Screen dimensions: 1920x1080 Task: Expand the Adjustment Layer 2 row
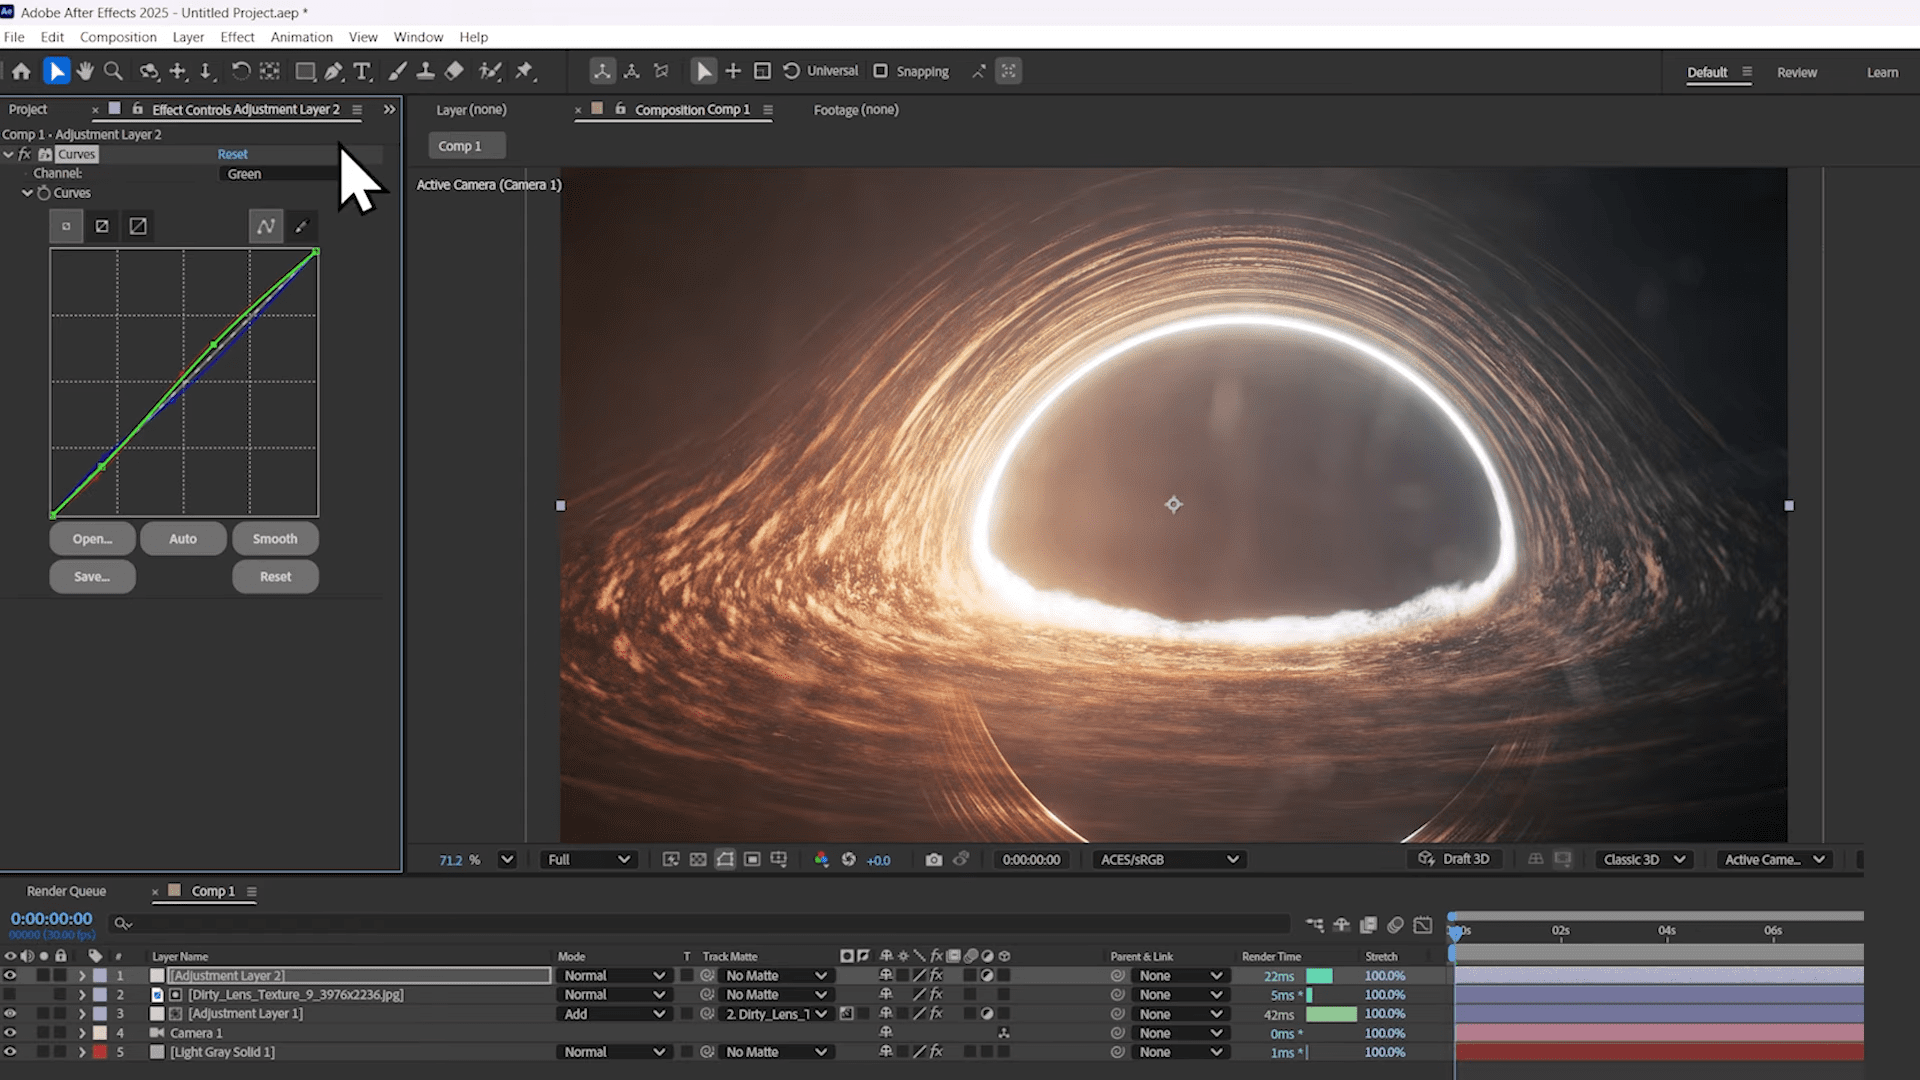coord(81,975)
